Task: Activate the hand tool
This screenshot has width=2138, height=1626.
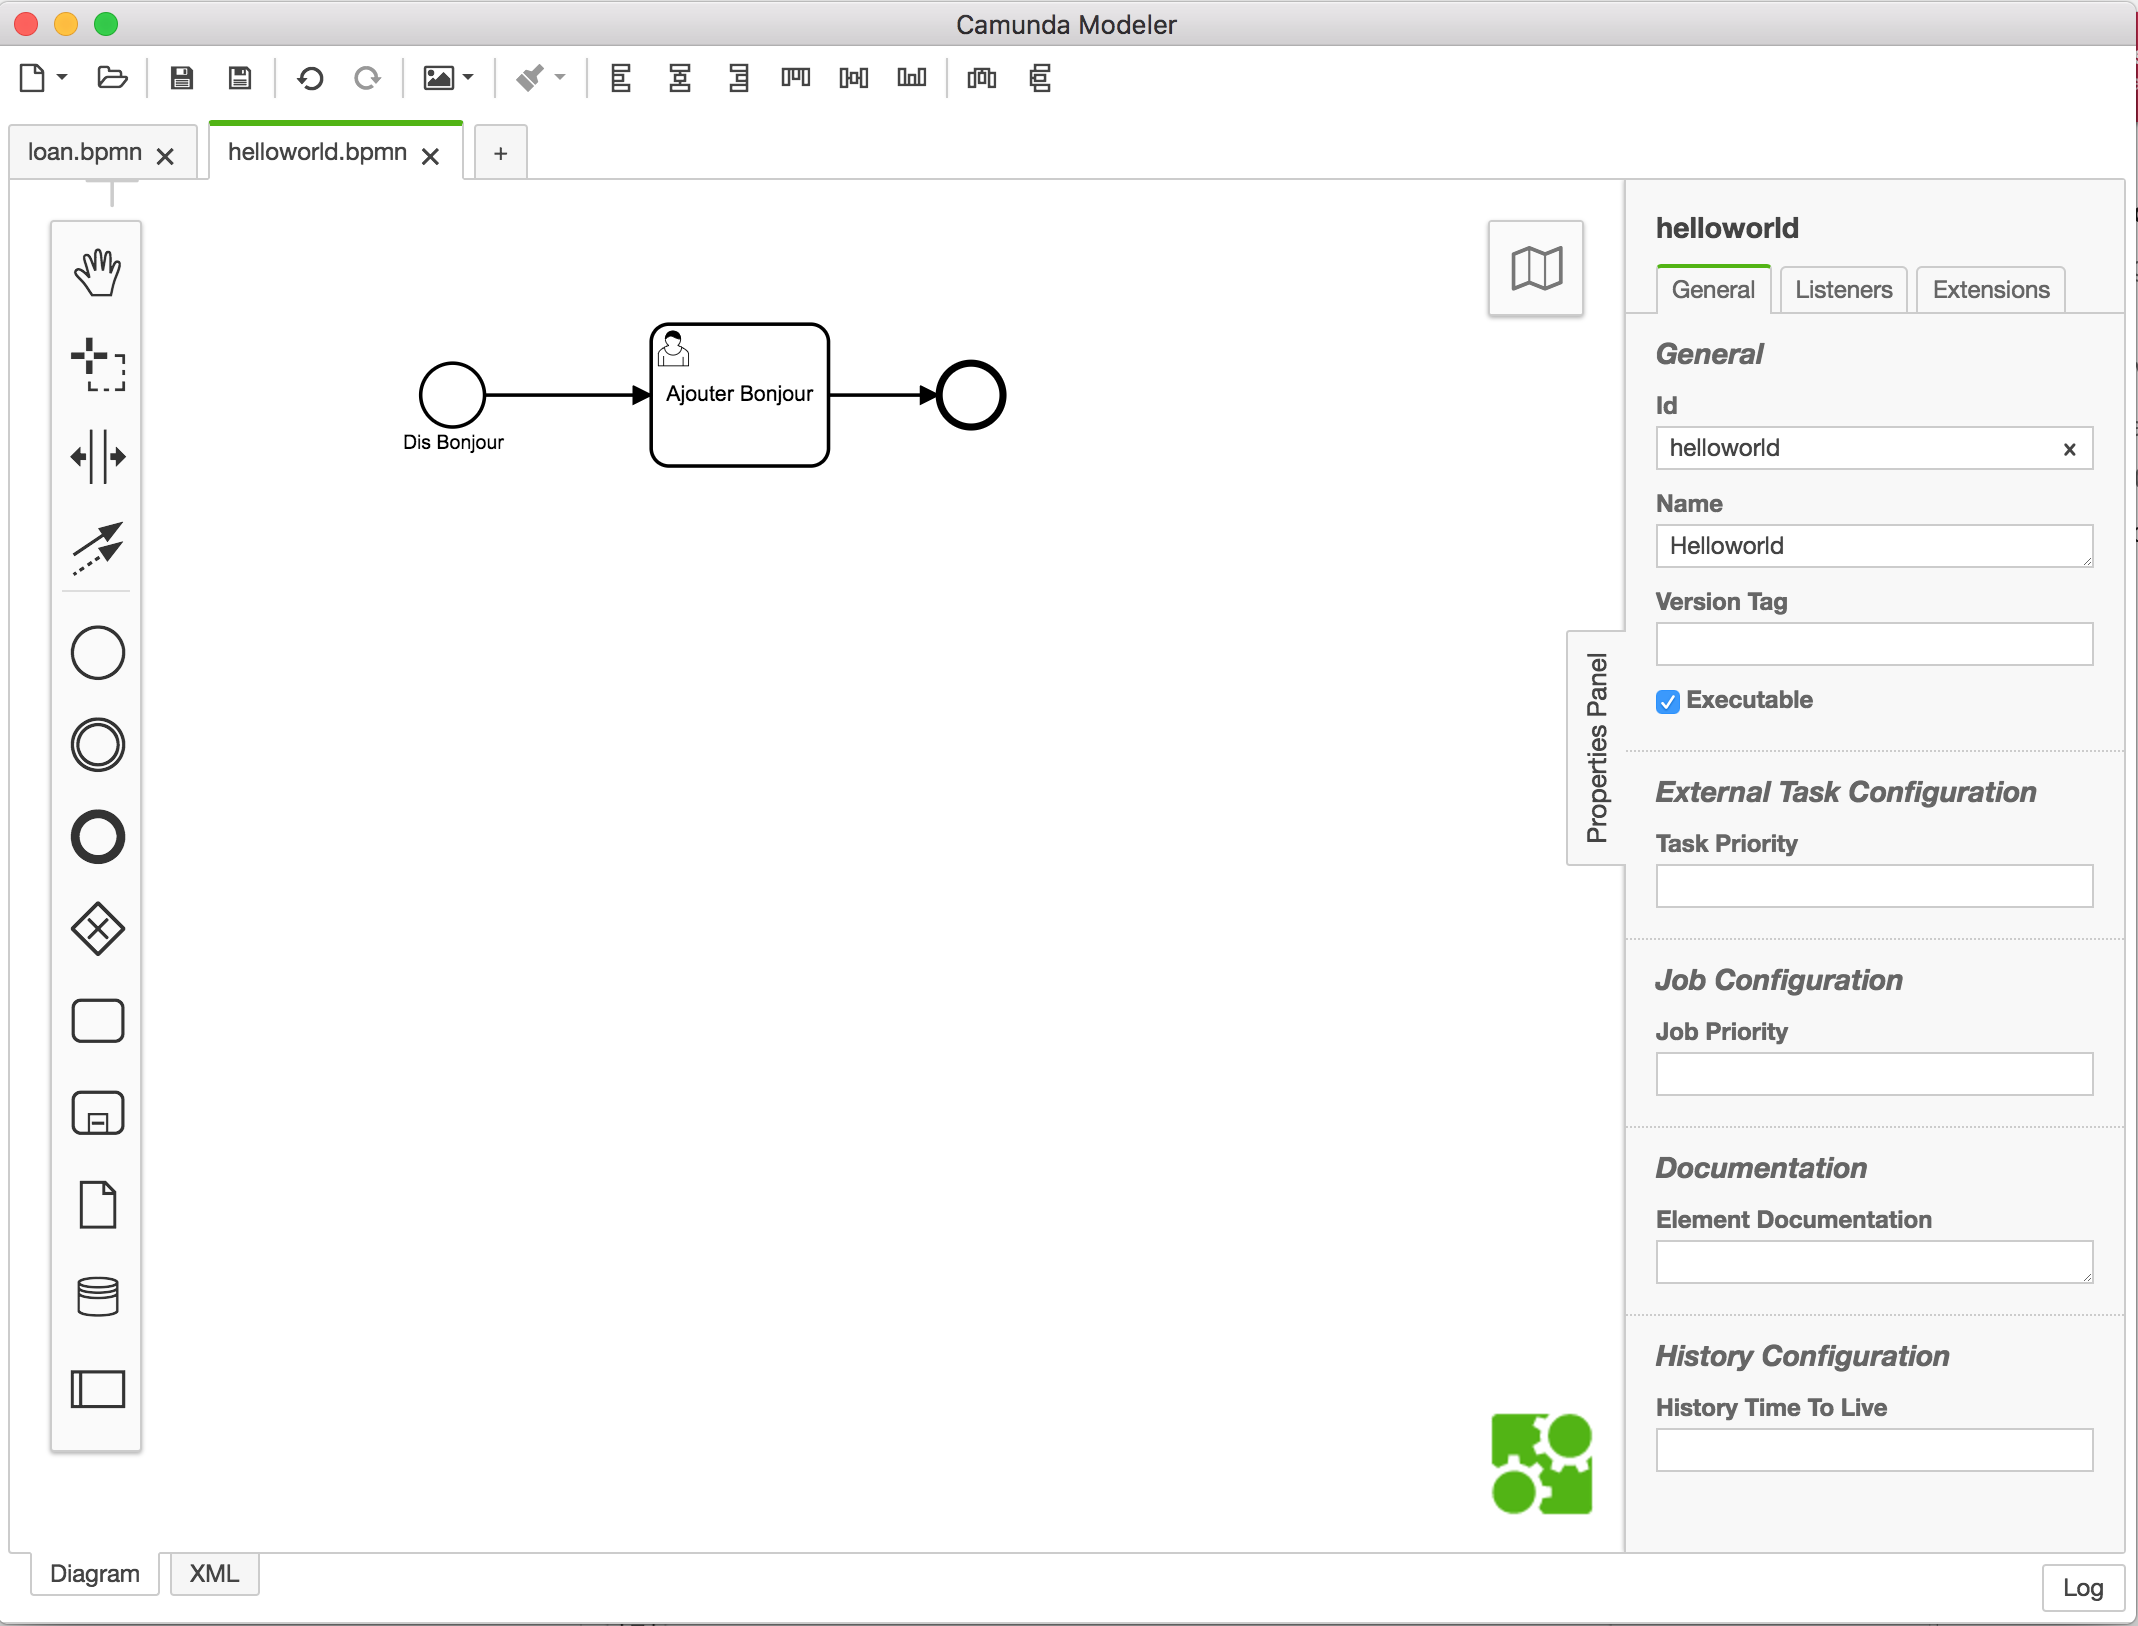Action: tap(97, 272)
